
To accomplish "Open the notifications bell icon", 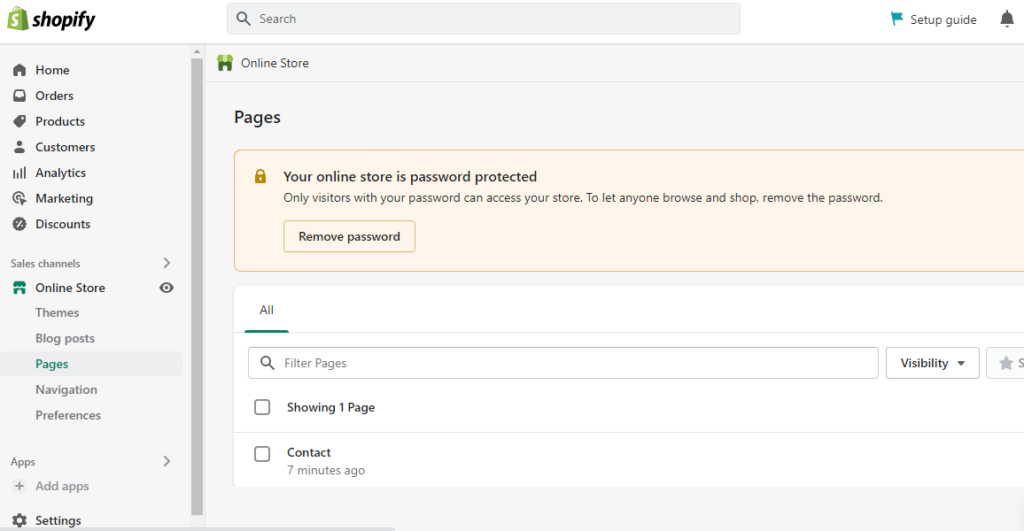I will [1006, 19].
